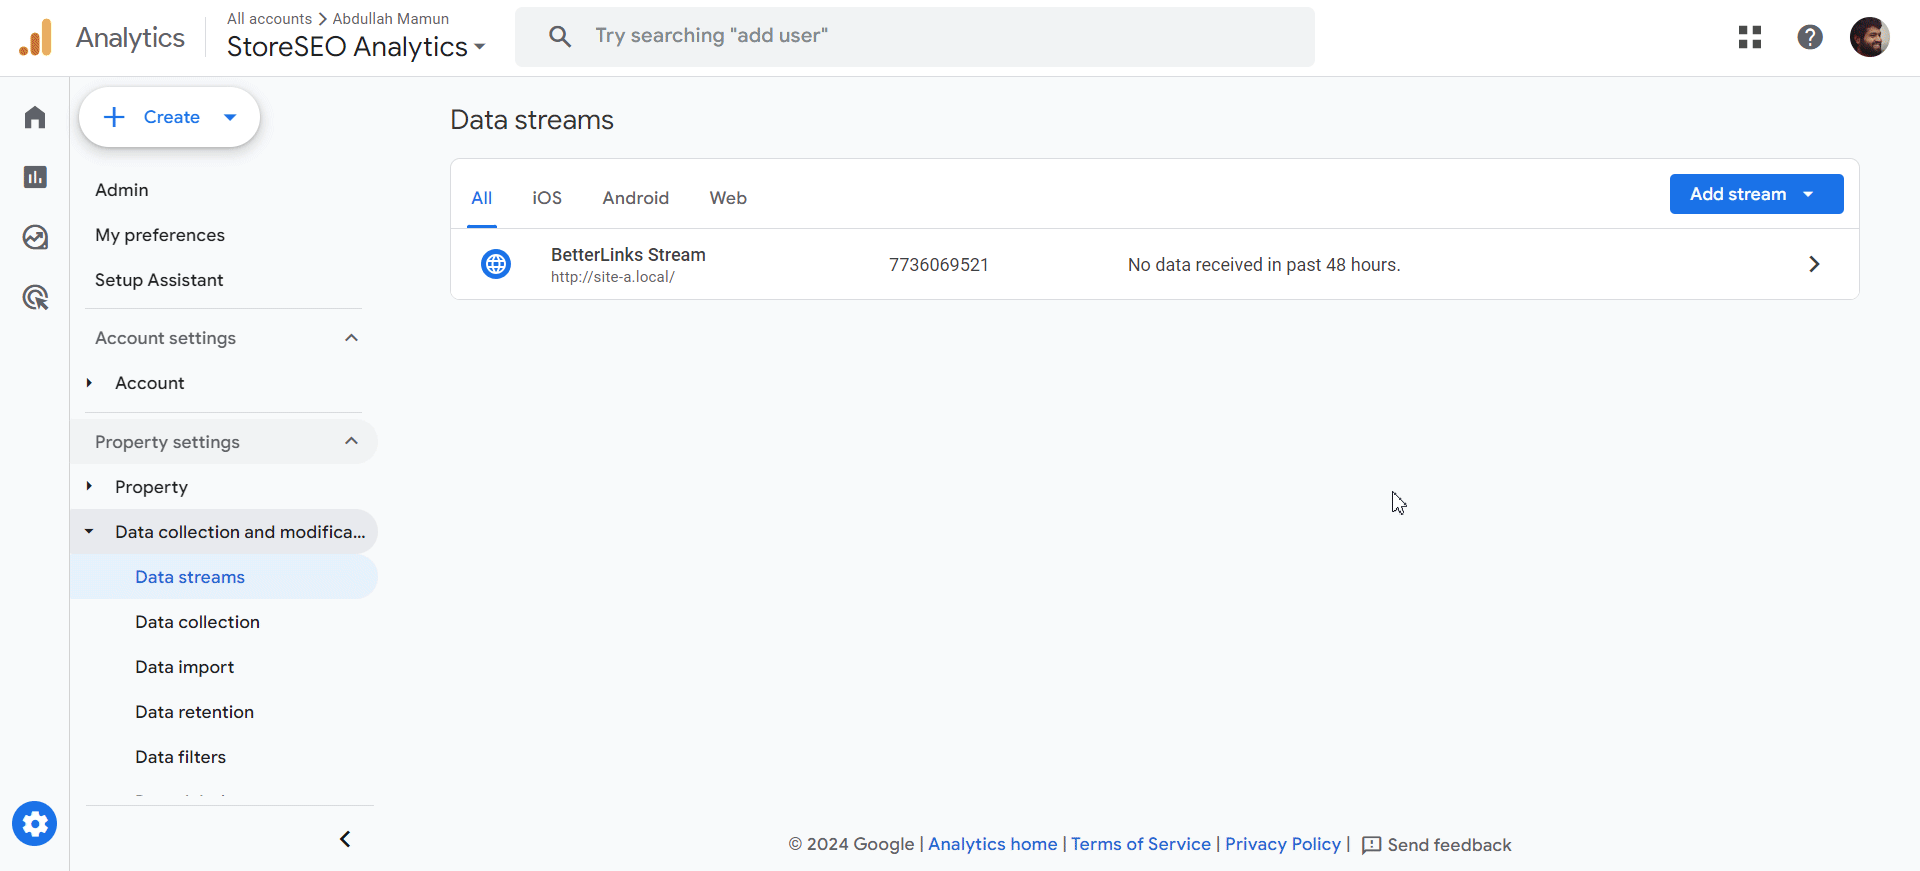This screenshot has width=1920, height=871.
Task: Open the Terms of Service link
Action: (1141, 844)
